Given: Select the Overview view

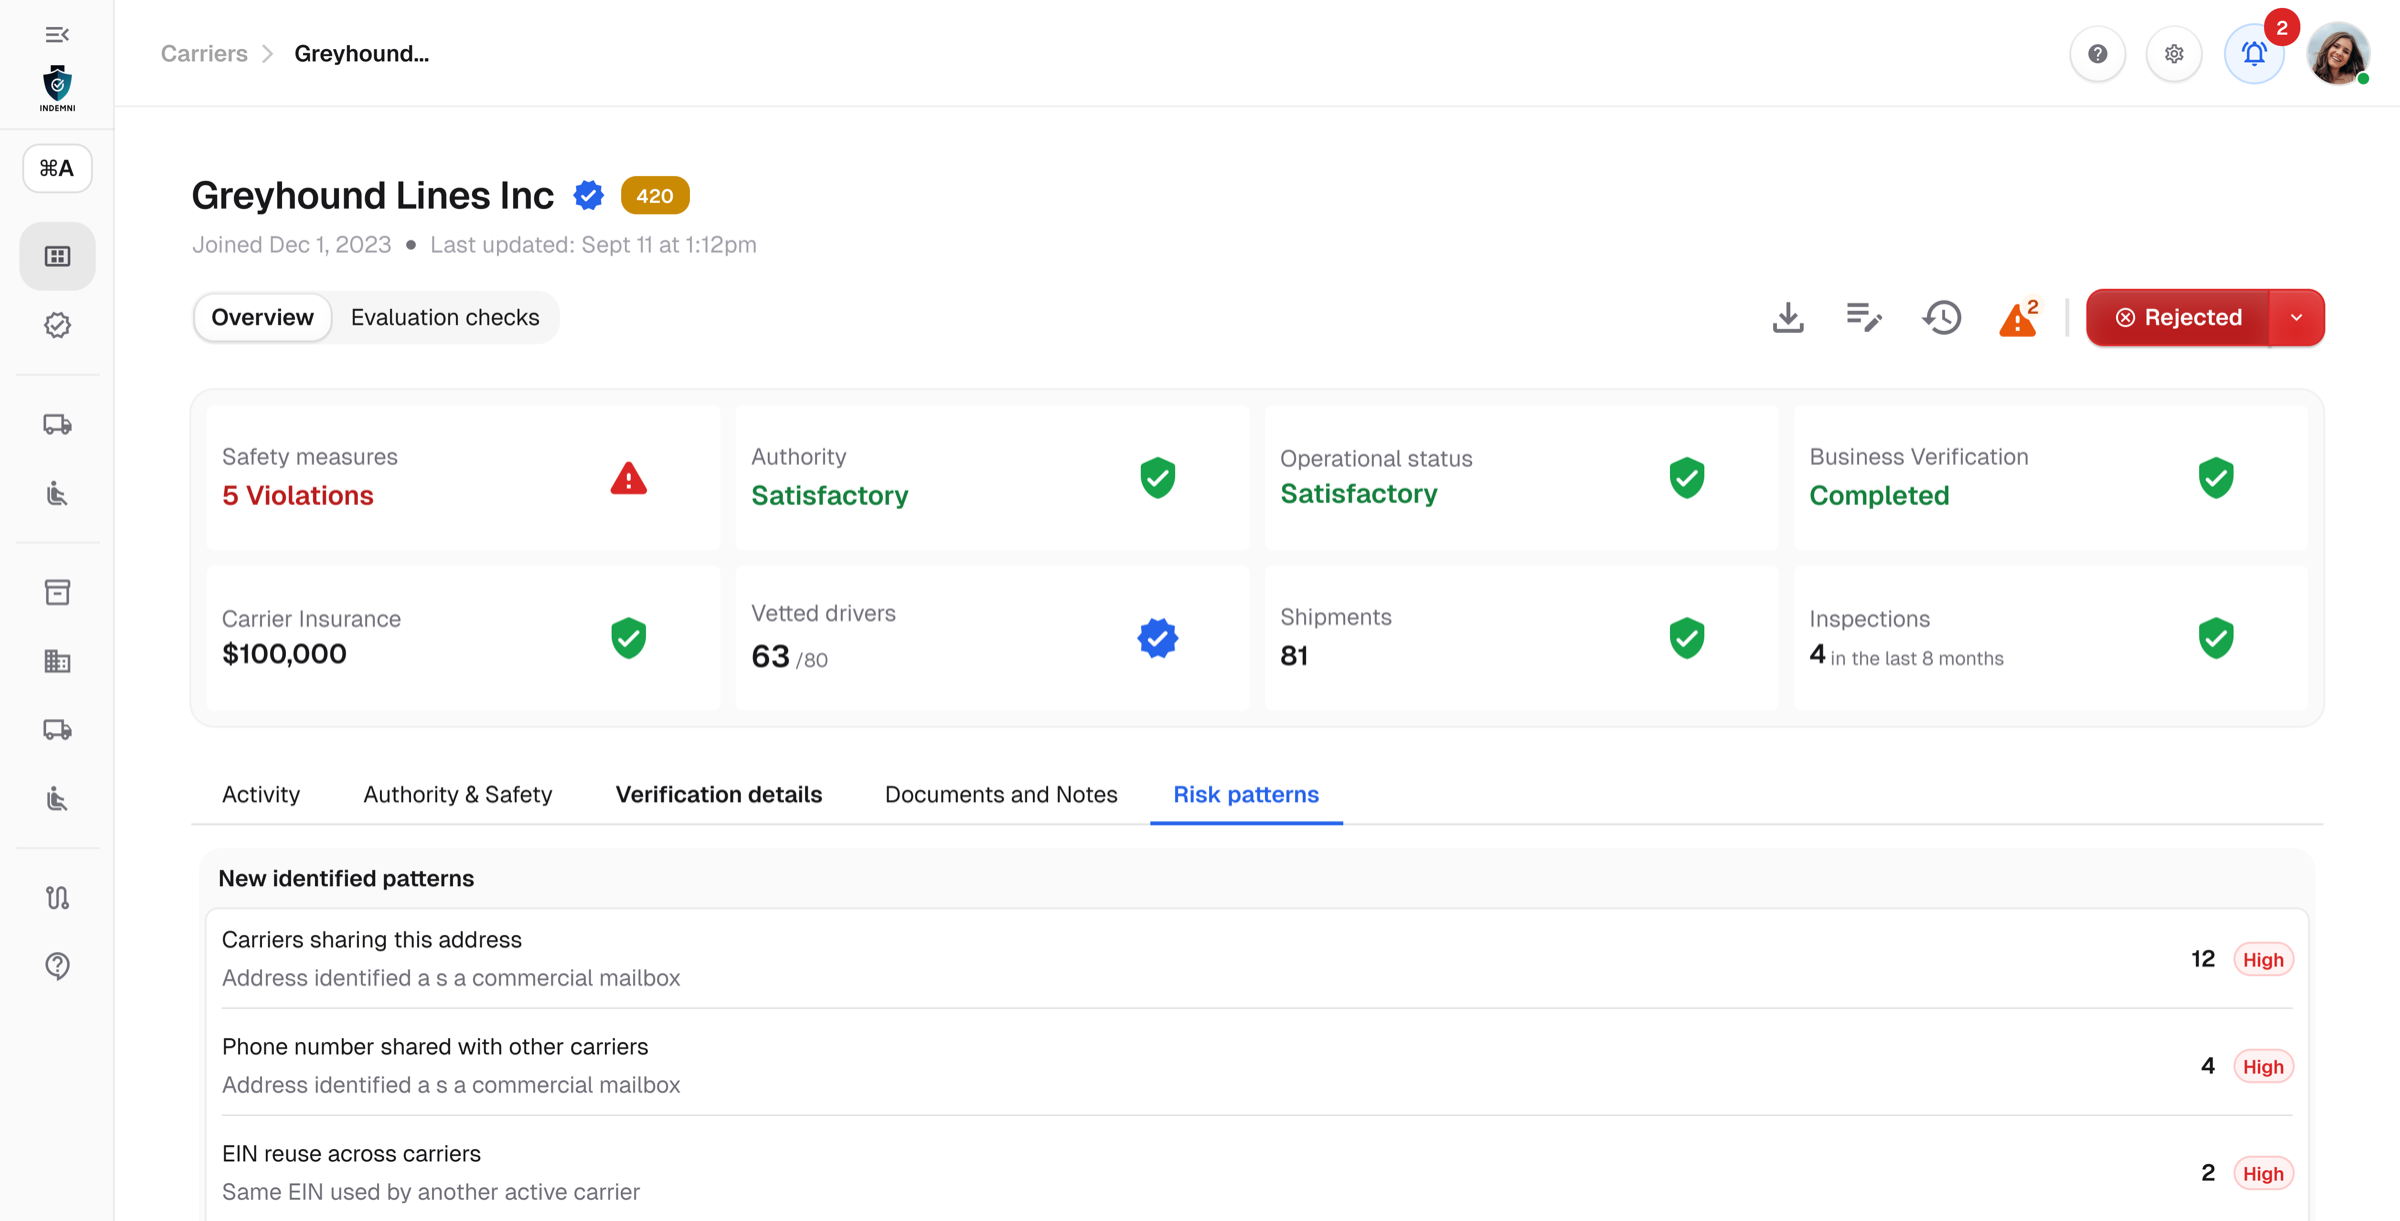Looking at the screenshot, I should point(262,318).
